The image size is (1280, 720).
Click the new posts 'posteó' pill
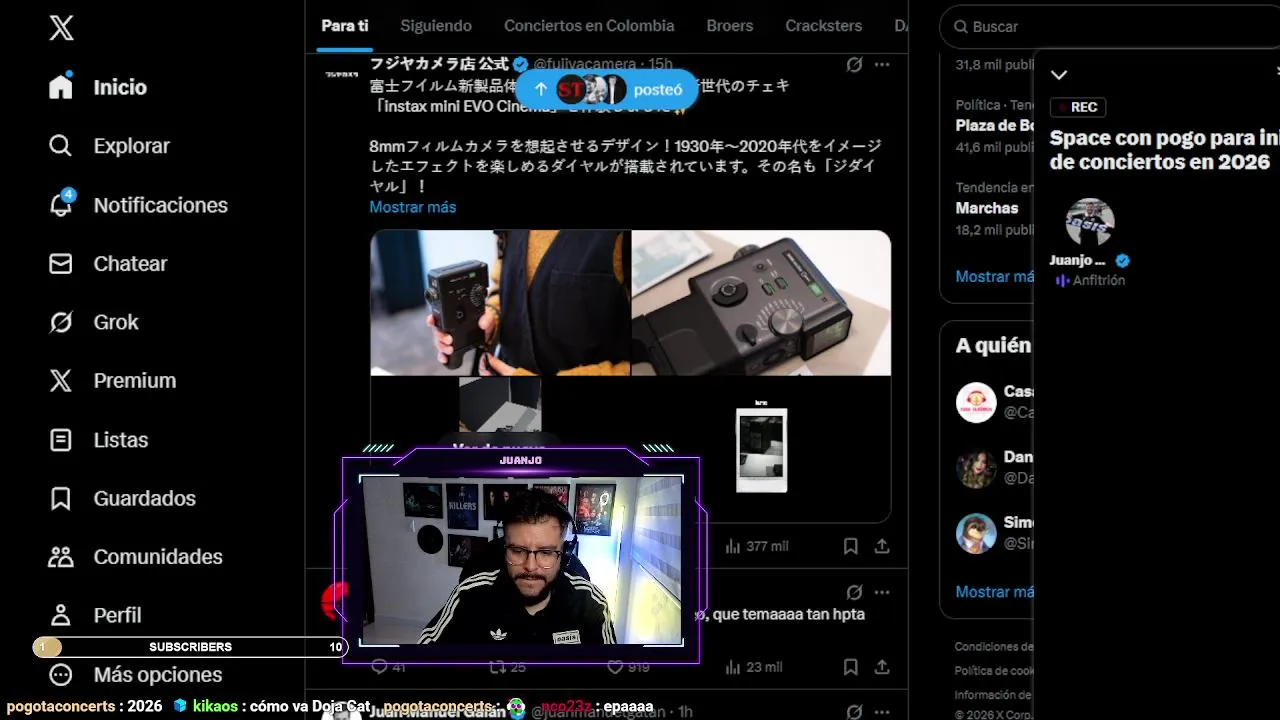point(605,89)
